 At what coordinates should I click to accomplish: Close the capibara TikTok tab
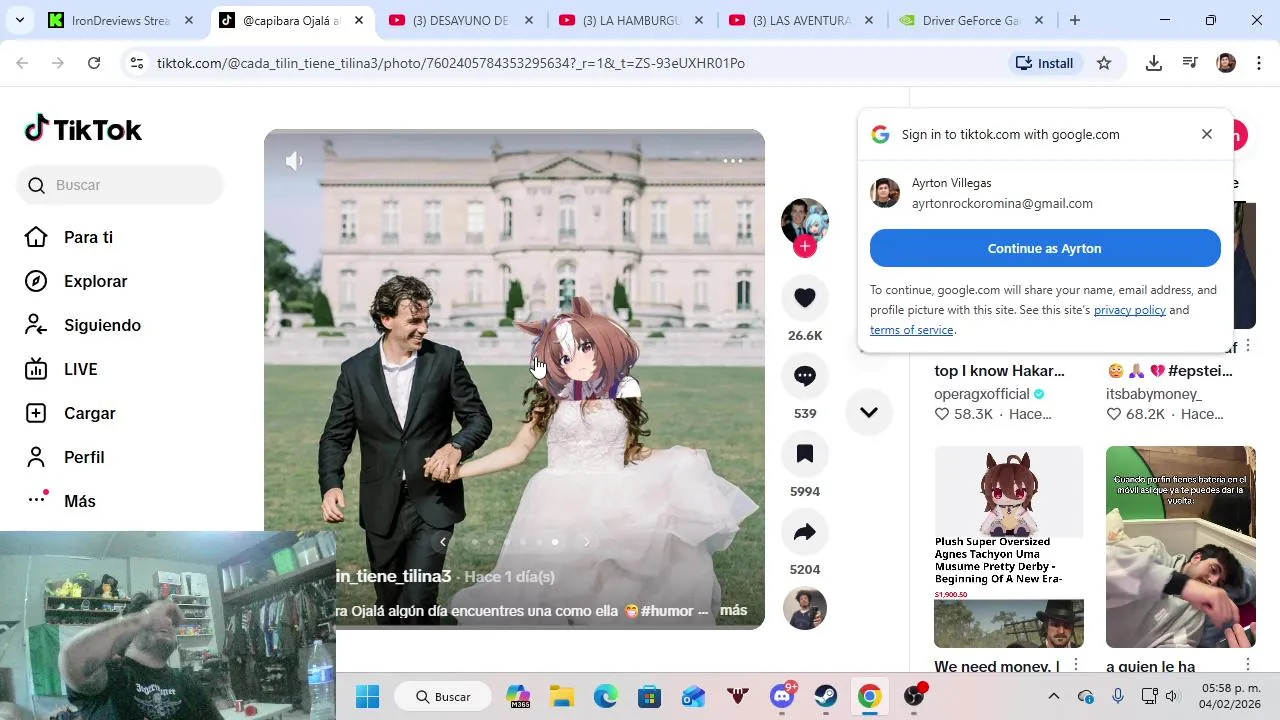(x=359, y=20)
